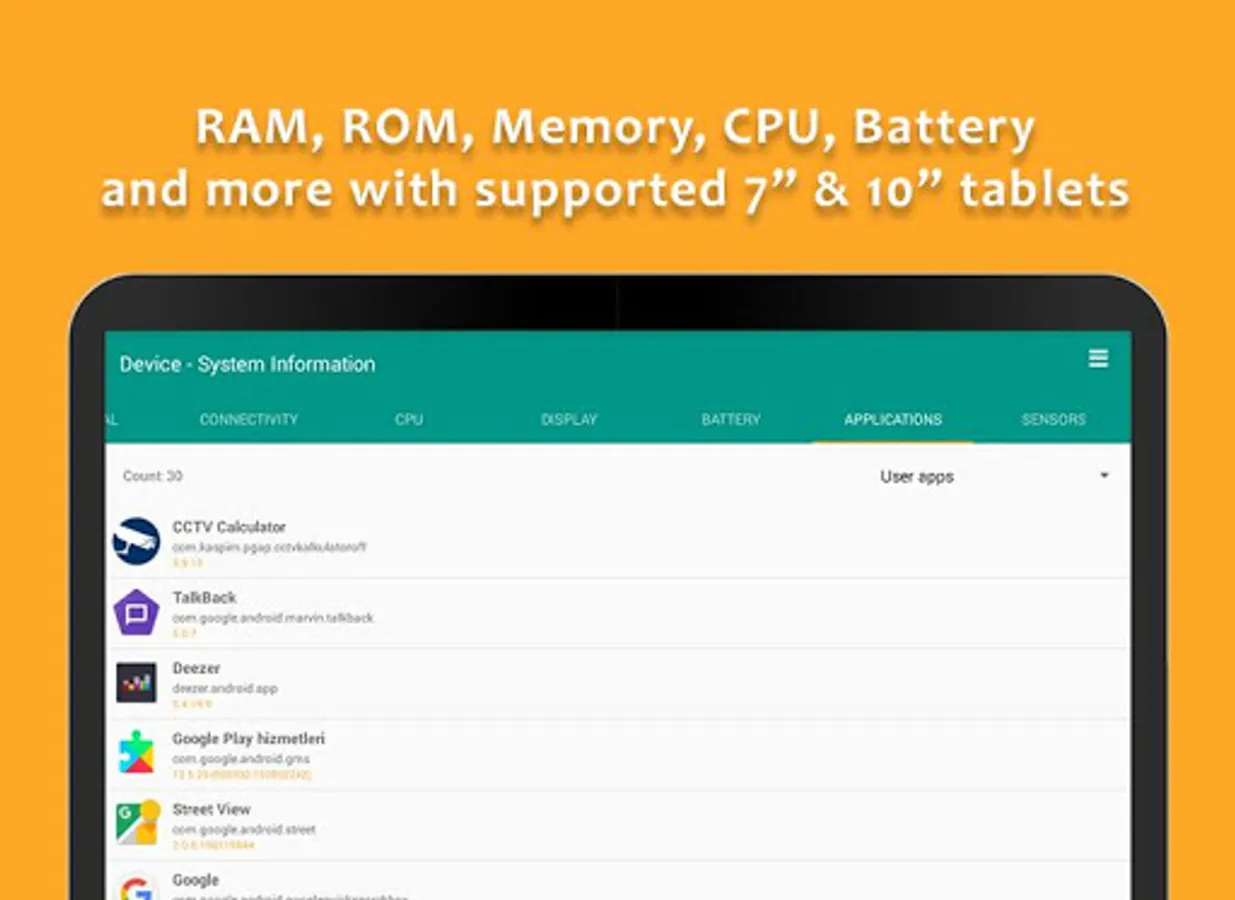Click the Google Play hizmetleri icon
Screen dimensions: 1235x900
(136, 753)
